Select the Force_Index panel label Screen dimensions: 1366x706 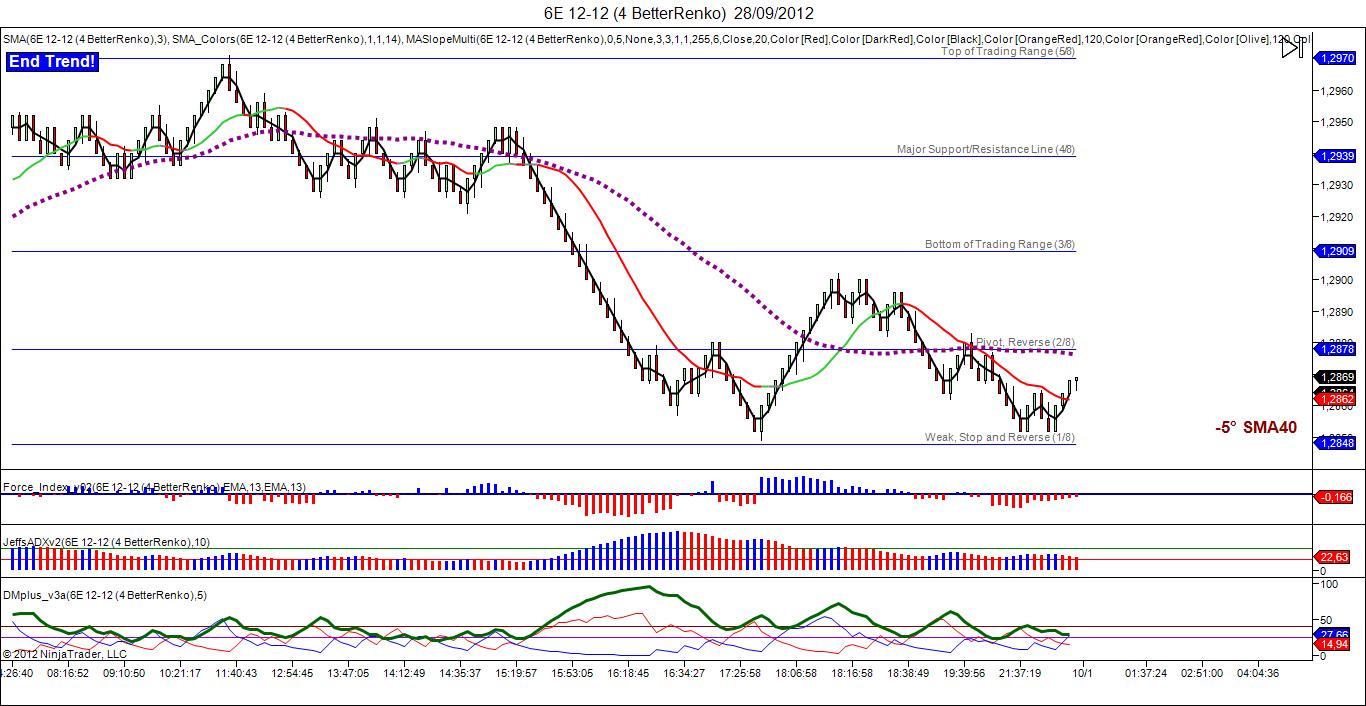154,487
